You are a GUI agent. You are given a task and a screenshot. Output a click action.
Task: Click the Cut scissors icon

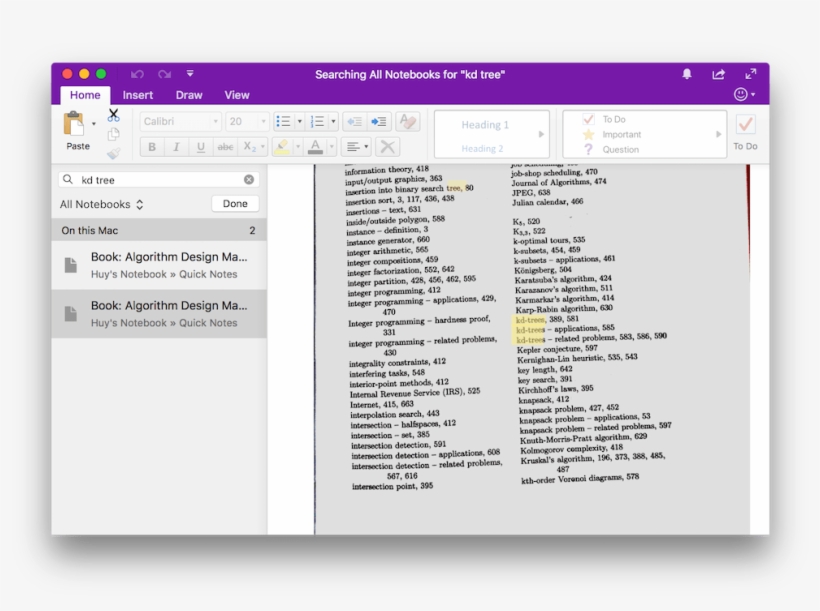113,116
